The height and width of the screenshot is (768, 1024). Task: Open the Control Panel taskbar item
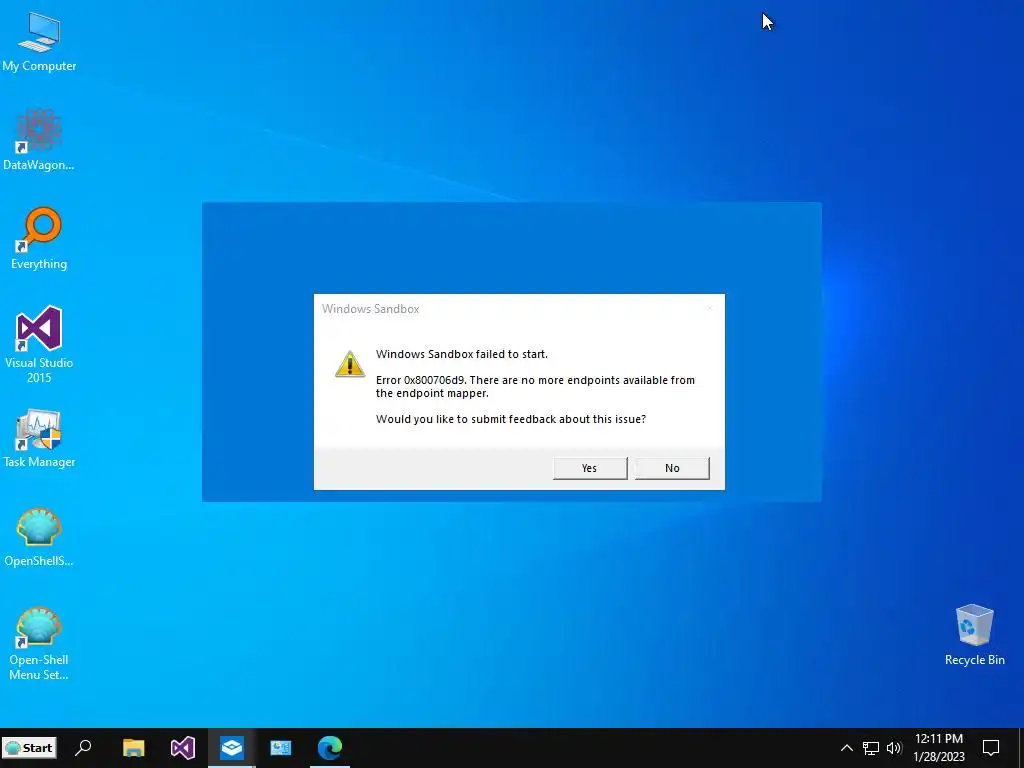pos(281,748)
